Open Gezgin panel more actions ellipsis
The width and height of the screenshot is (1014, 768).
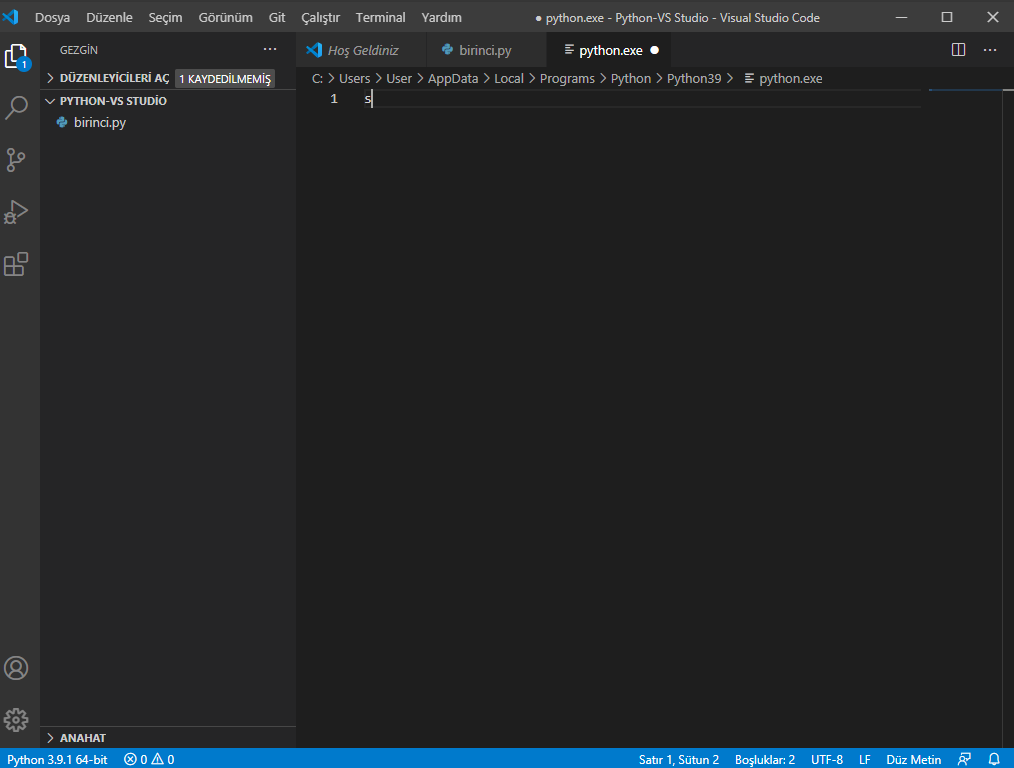pos(270,49)
